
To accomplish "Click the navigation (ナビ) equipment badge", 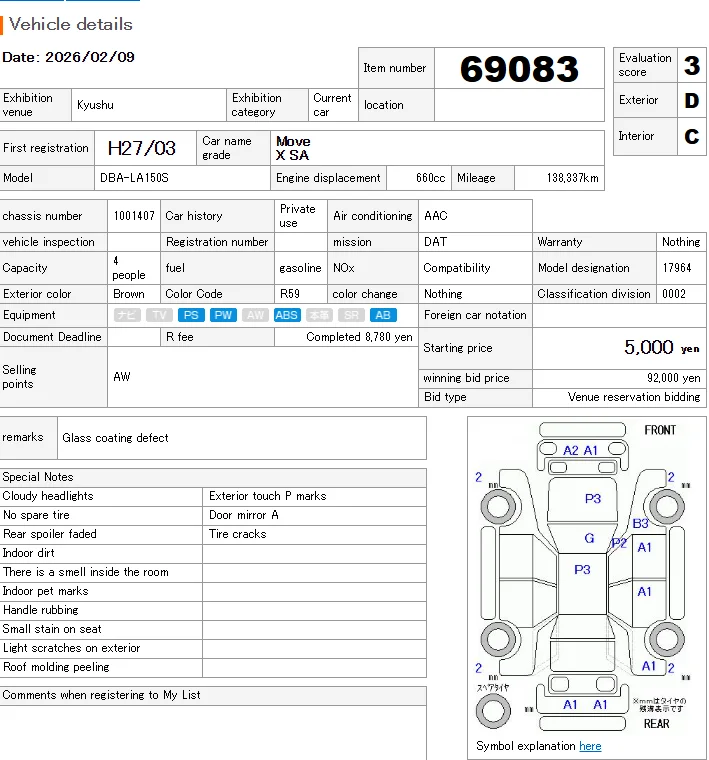I will point(127,315).
